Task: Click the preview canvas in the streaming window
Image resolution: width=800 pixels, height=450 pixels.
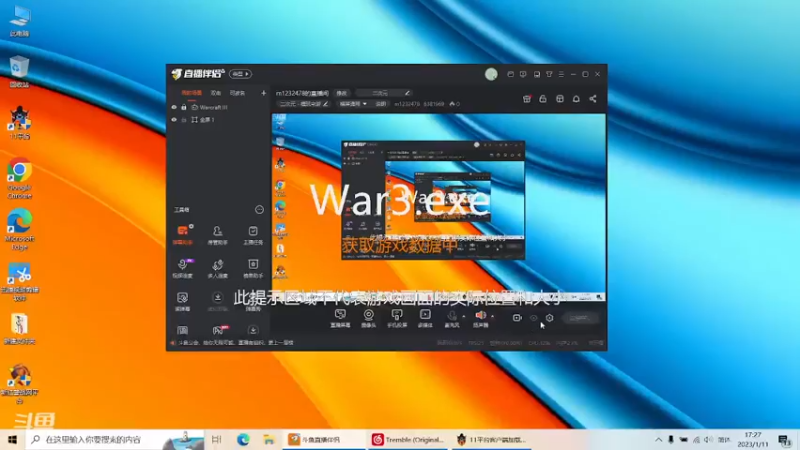Action: tap(439, 207)
